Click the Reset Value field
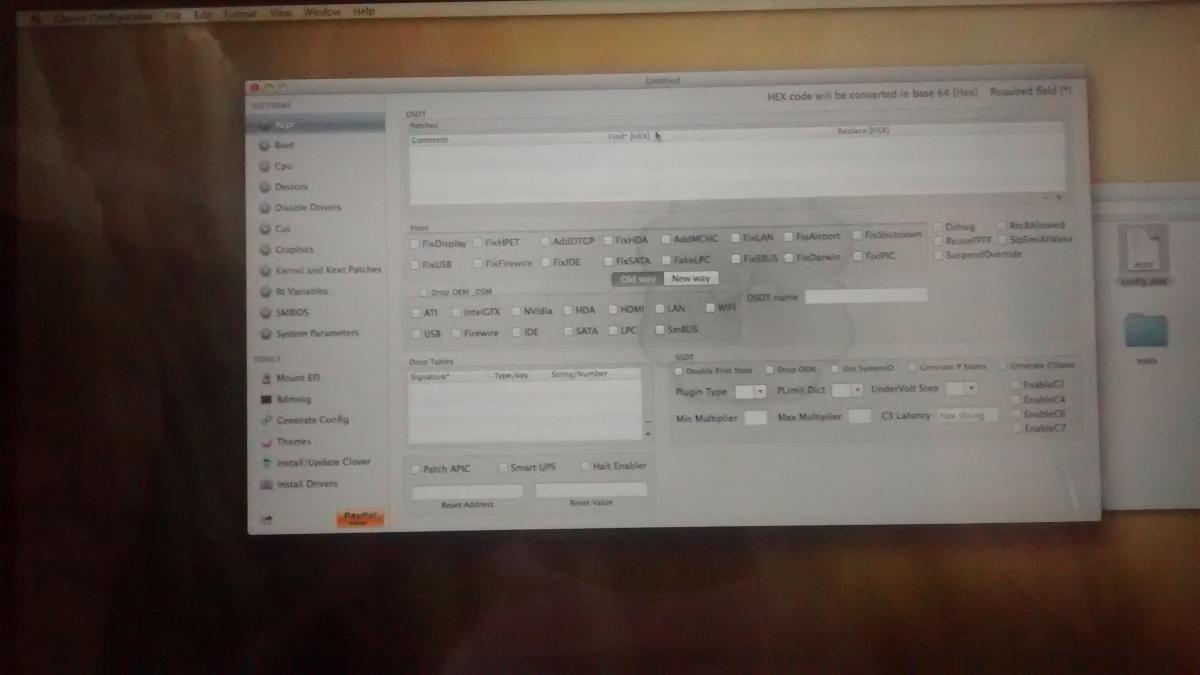The image size is (1200, 675). [591, 490]
